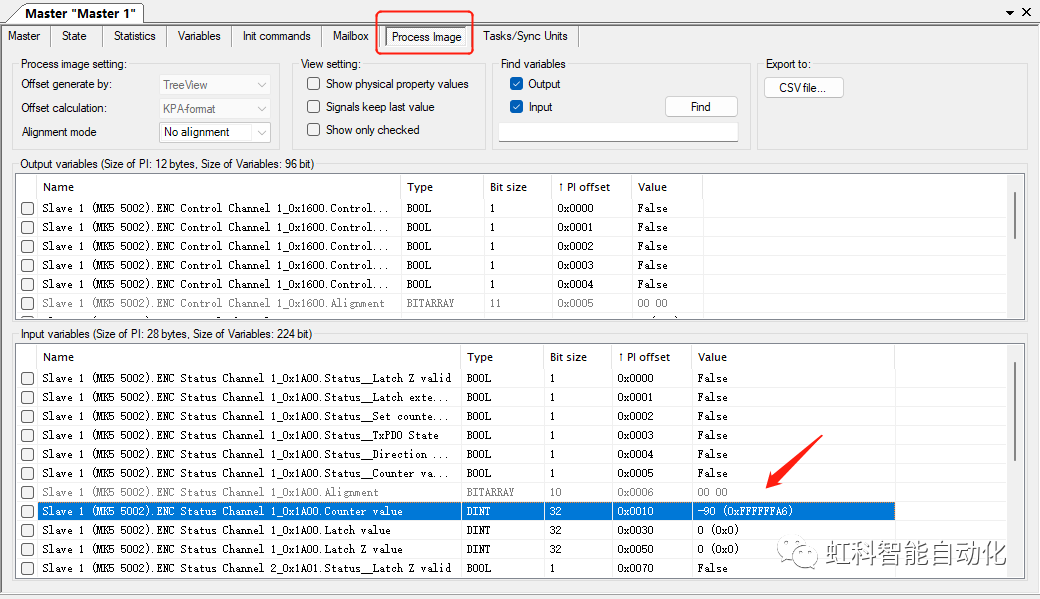The image size is (1040, 599).
Task: Check the Status__TxPDO State row checkbox
Action: [x=27, y=435]
